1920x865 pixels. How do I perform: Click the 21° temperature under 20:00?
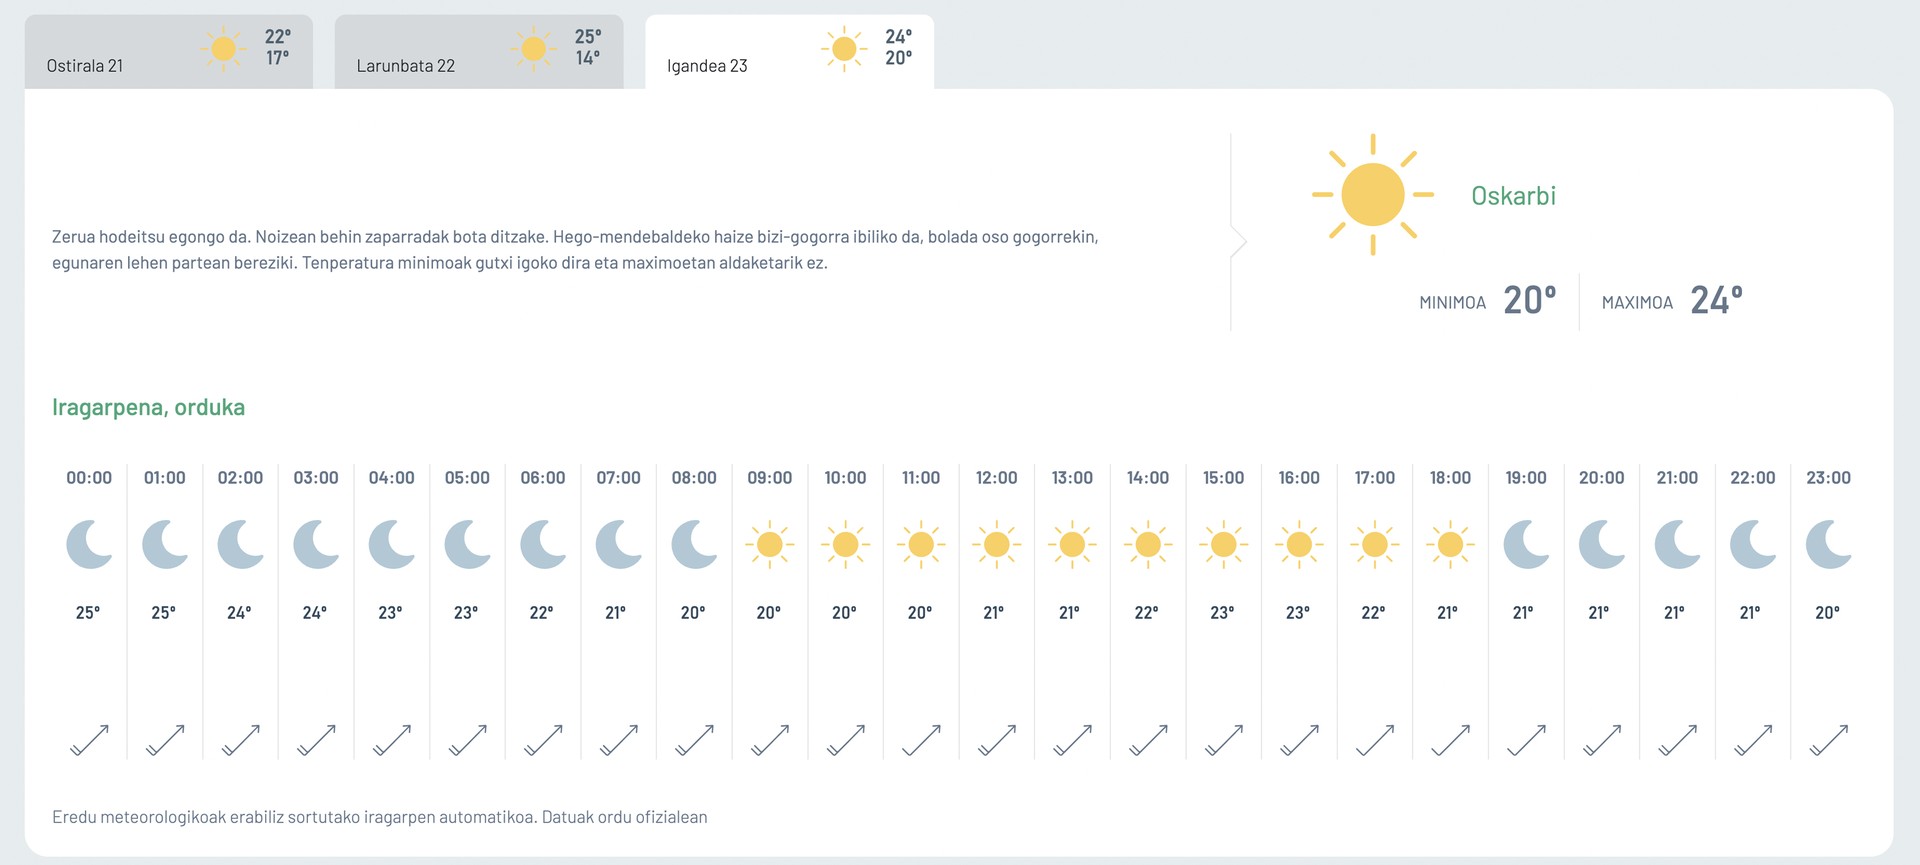(x=1599, y=612)
